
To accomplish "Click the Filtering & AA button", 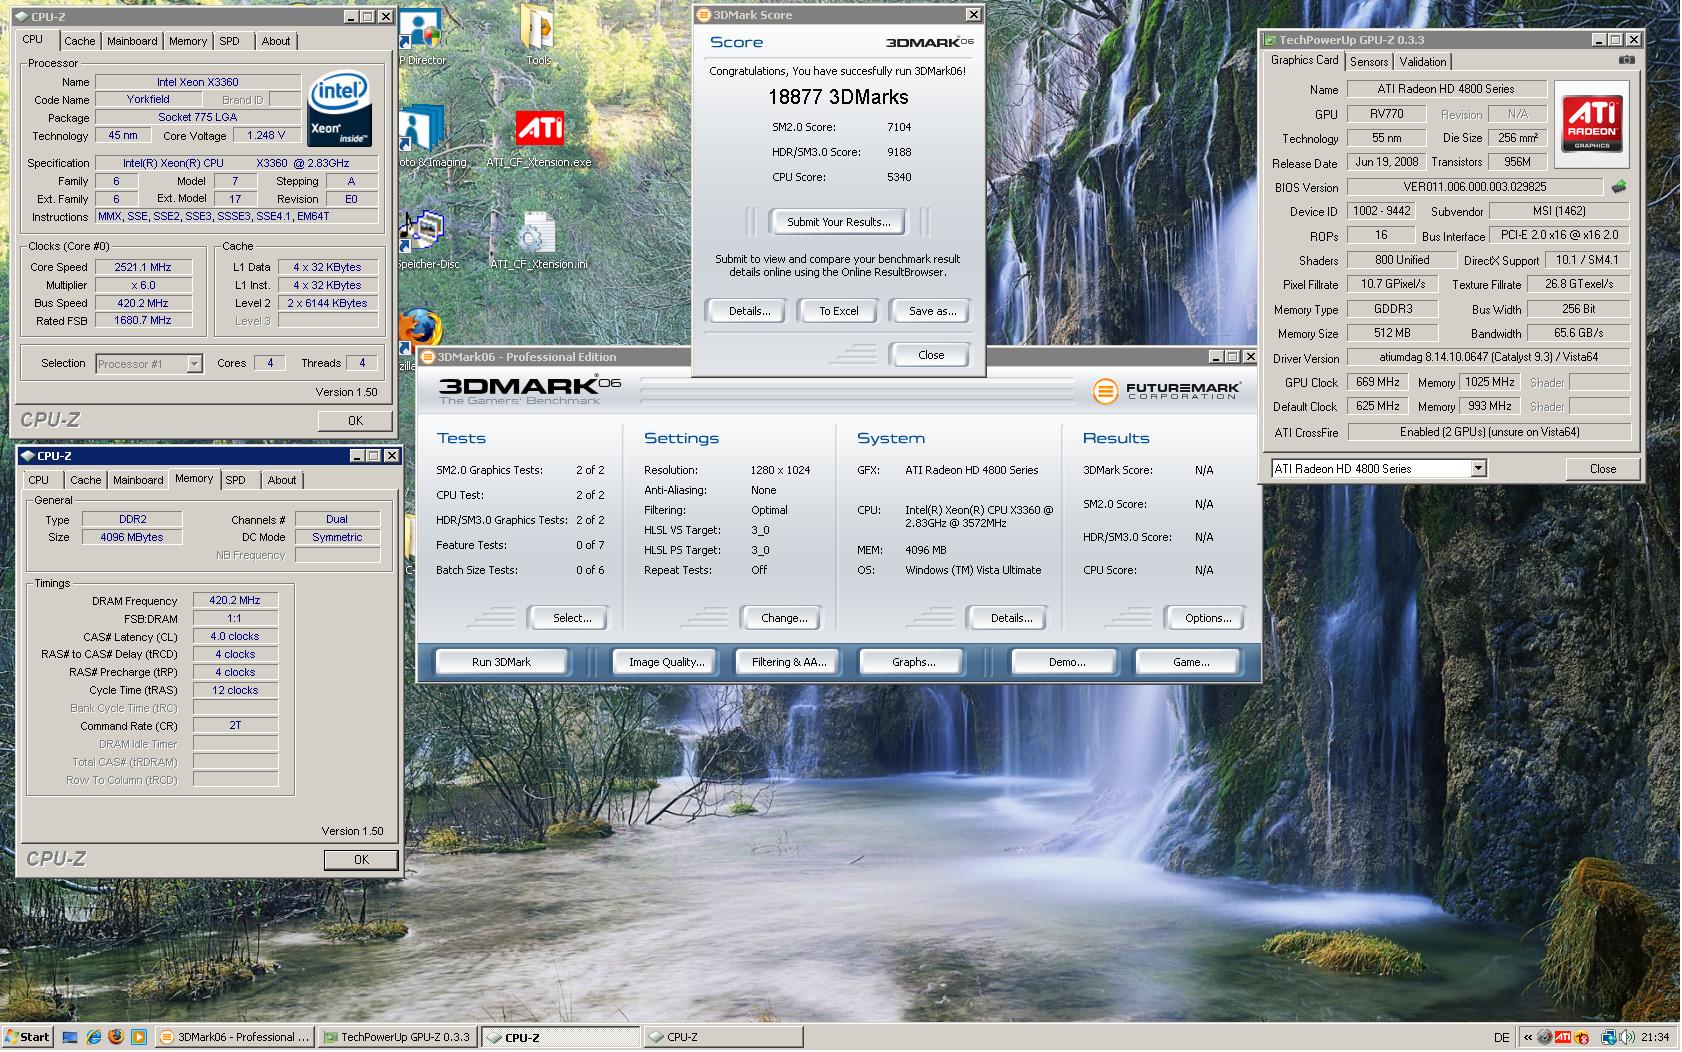I will coord(789,662).
